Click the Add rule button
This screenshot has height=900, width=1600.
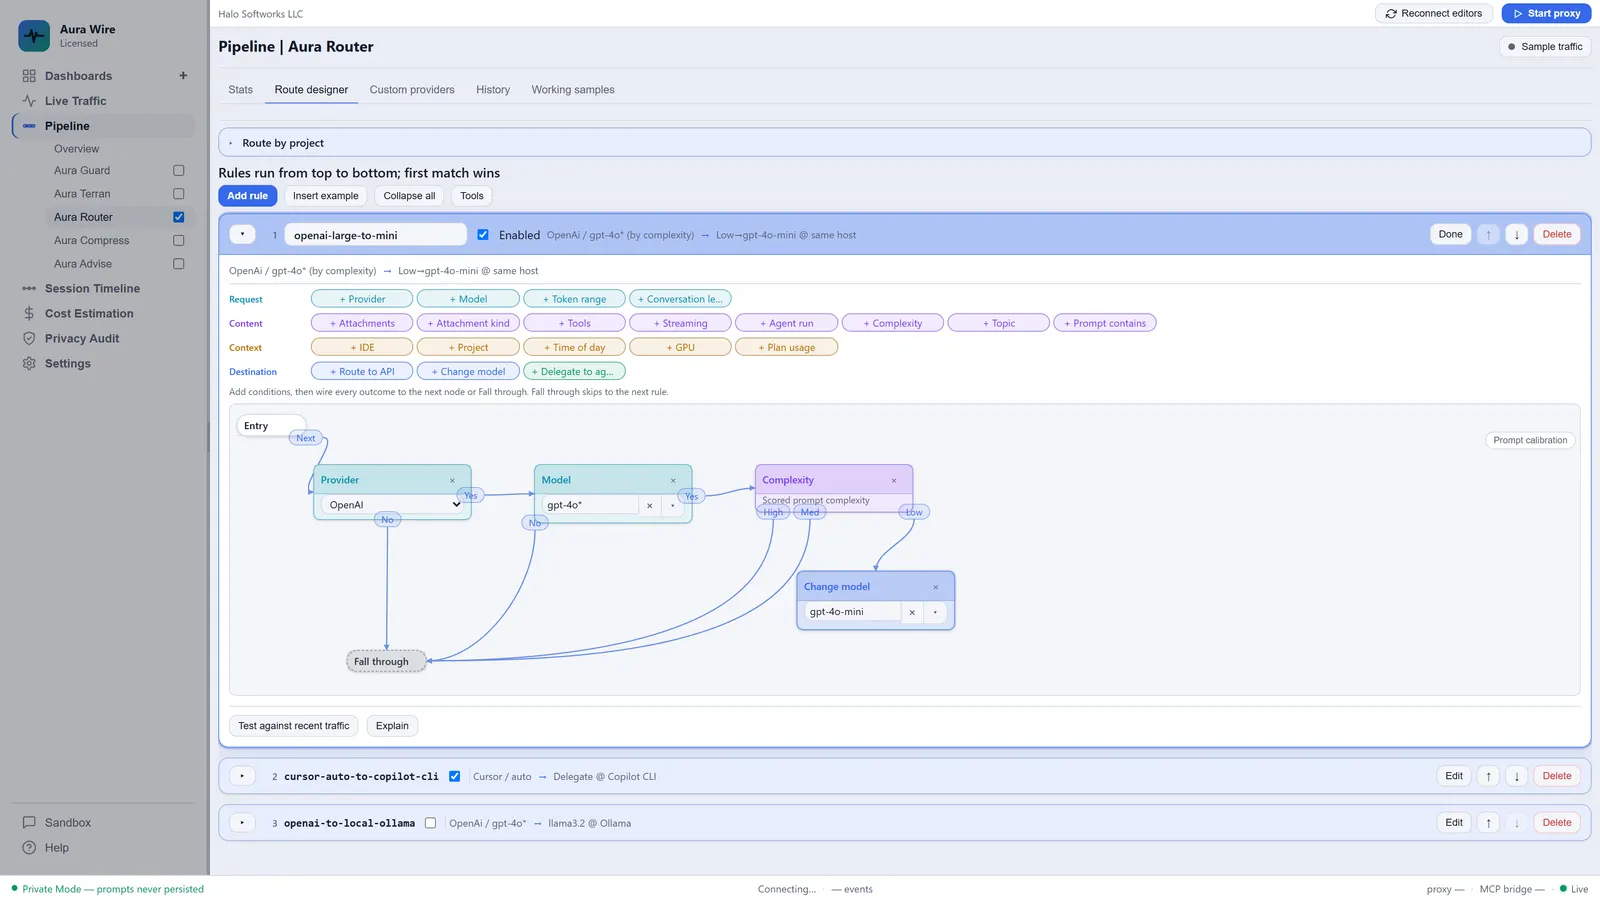pyautogui.click(x=248, y=196)
